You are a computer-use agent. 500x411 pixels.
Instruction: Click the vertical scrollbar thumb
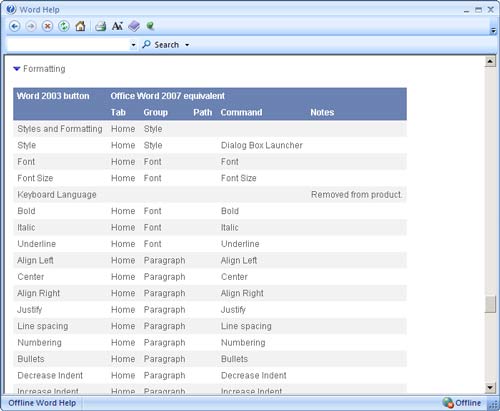coord(490,304)
